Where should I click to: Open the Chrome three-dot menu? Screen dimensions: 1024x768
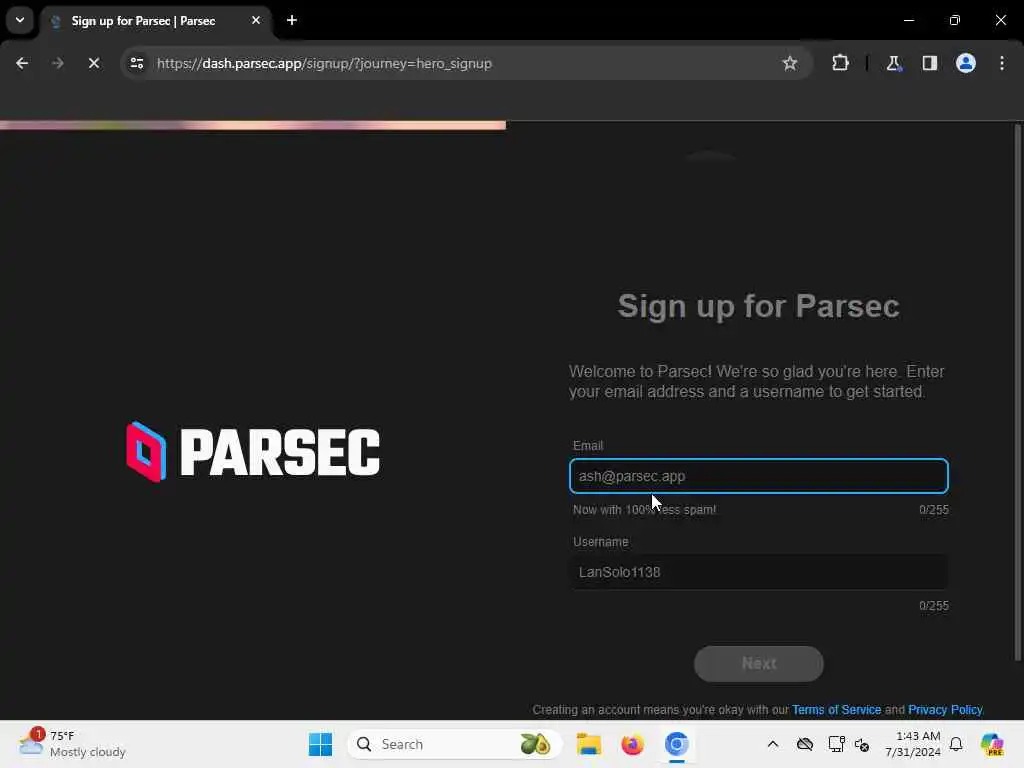(x=1002, y=63)
